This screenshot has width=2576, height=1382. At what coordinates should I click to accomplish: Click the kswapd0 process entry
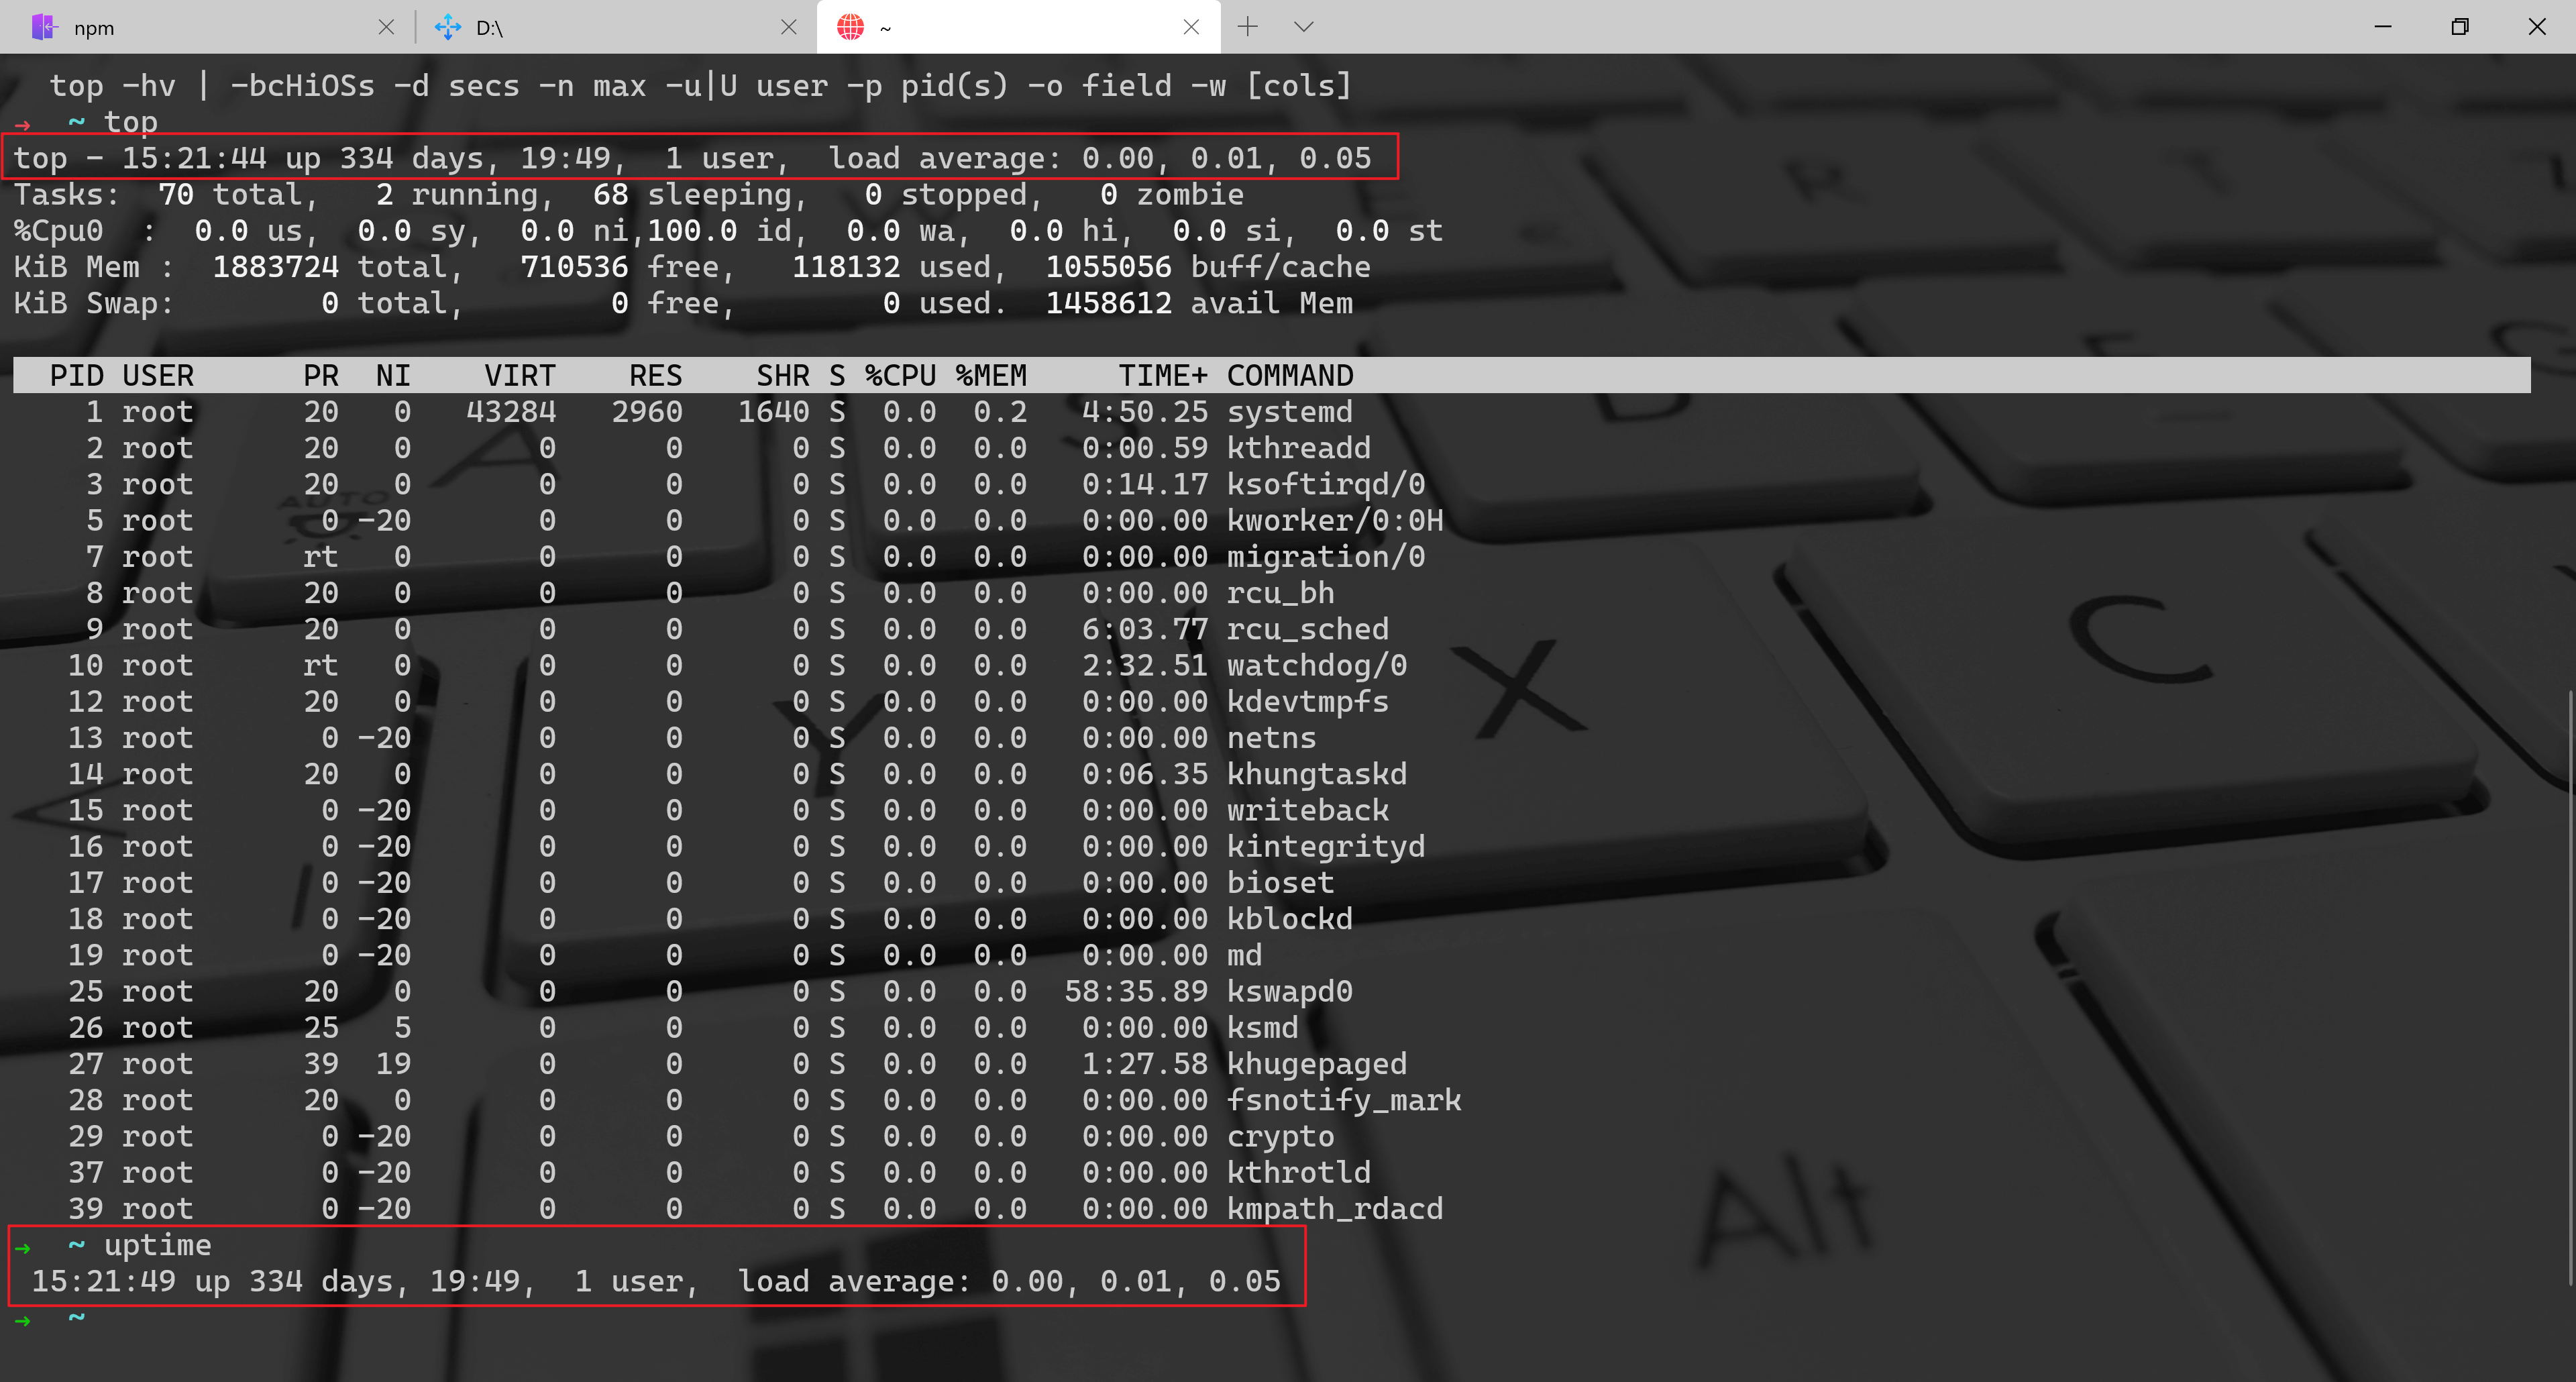coord(1289,992)
